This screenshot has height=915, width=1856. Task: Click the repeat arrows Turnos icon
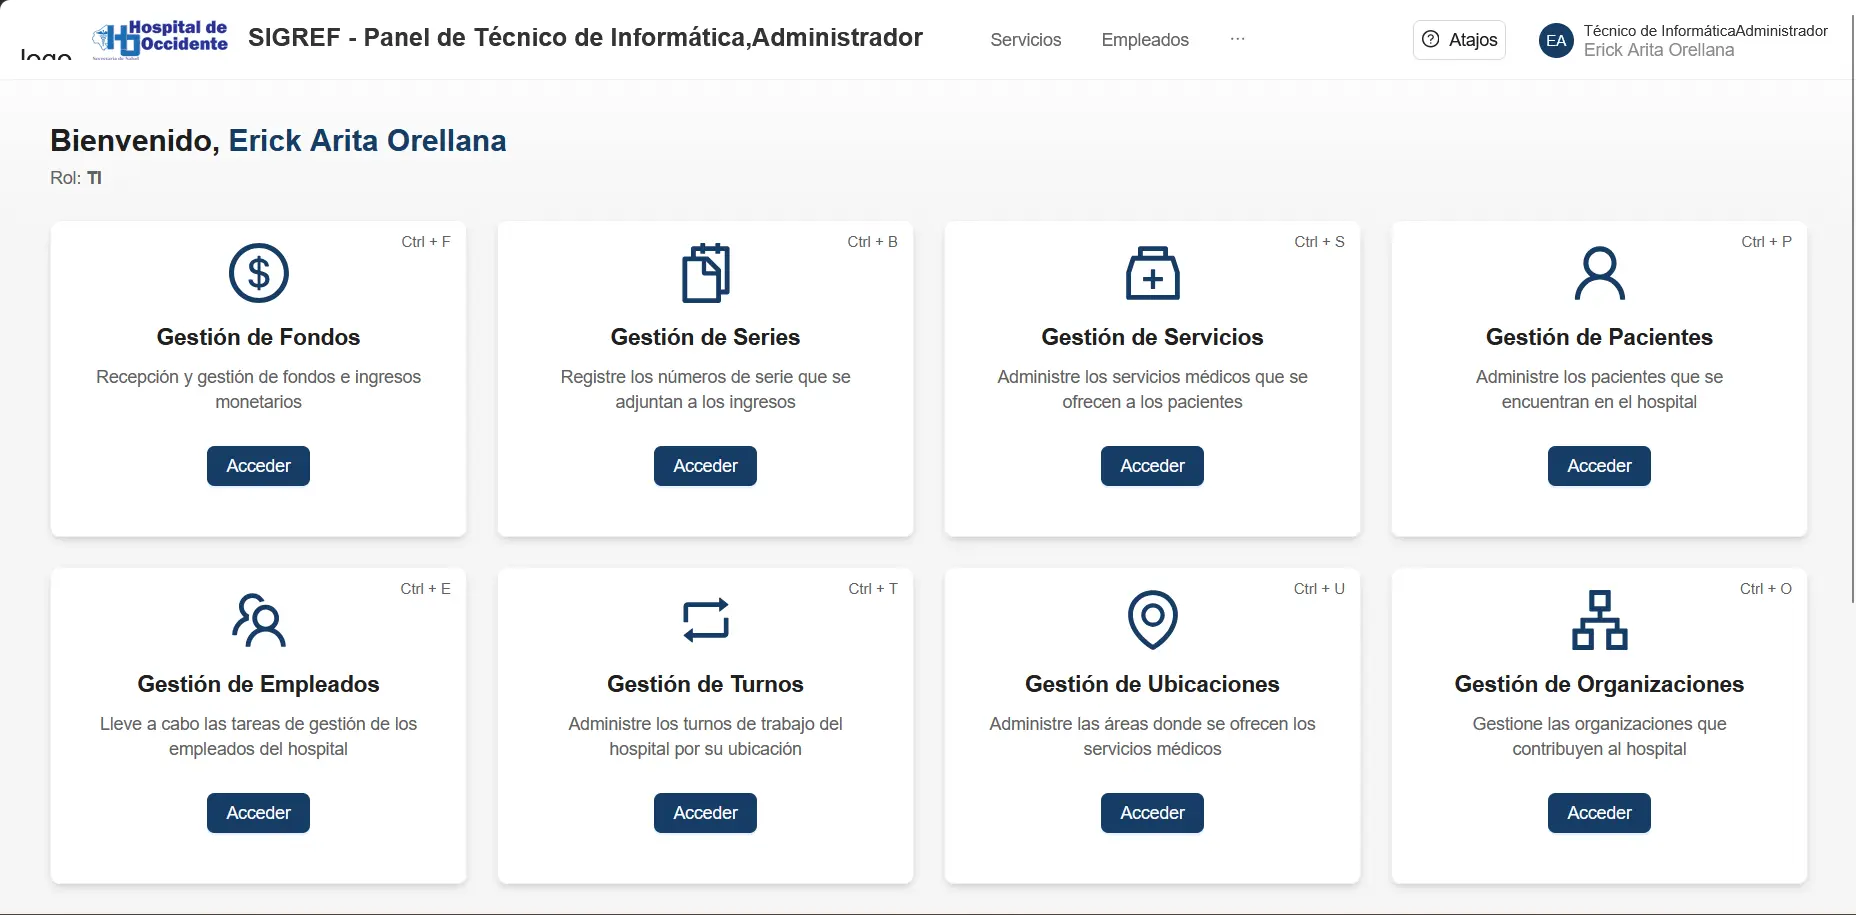pos(705,620)
